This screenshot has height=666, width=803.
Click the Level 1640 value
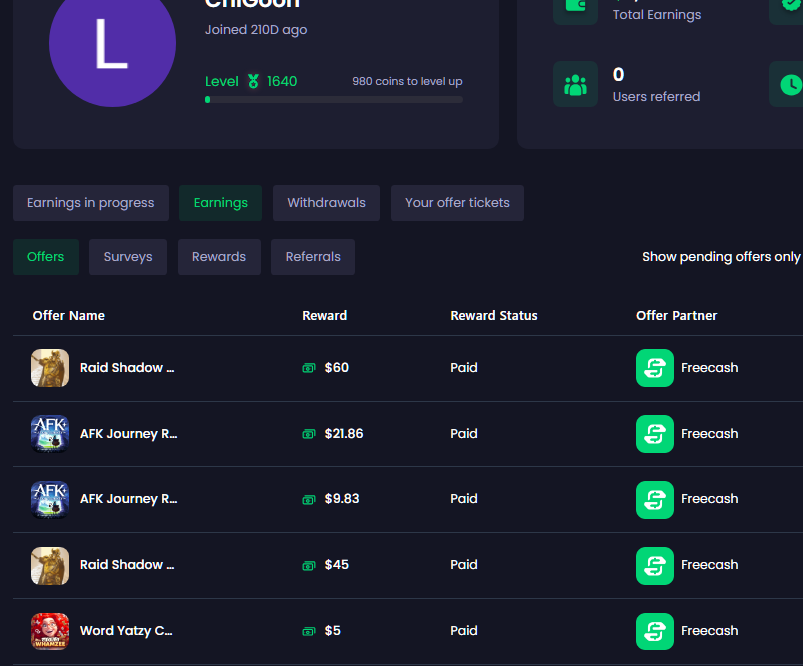pyautogui.click(x=282, y=81)
